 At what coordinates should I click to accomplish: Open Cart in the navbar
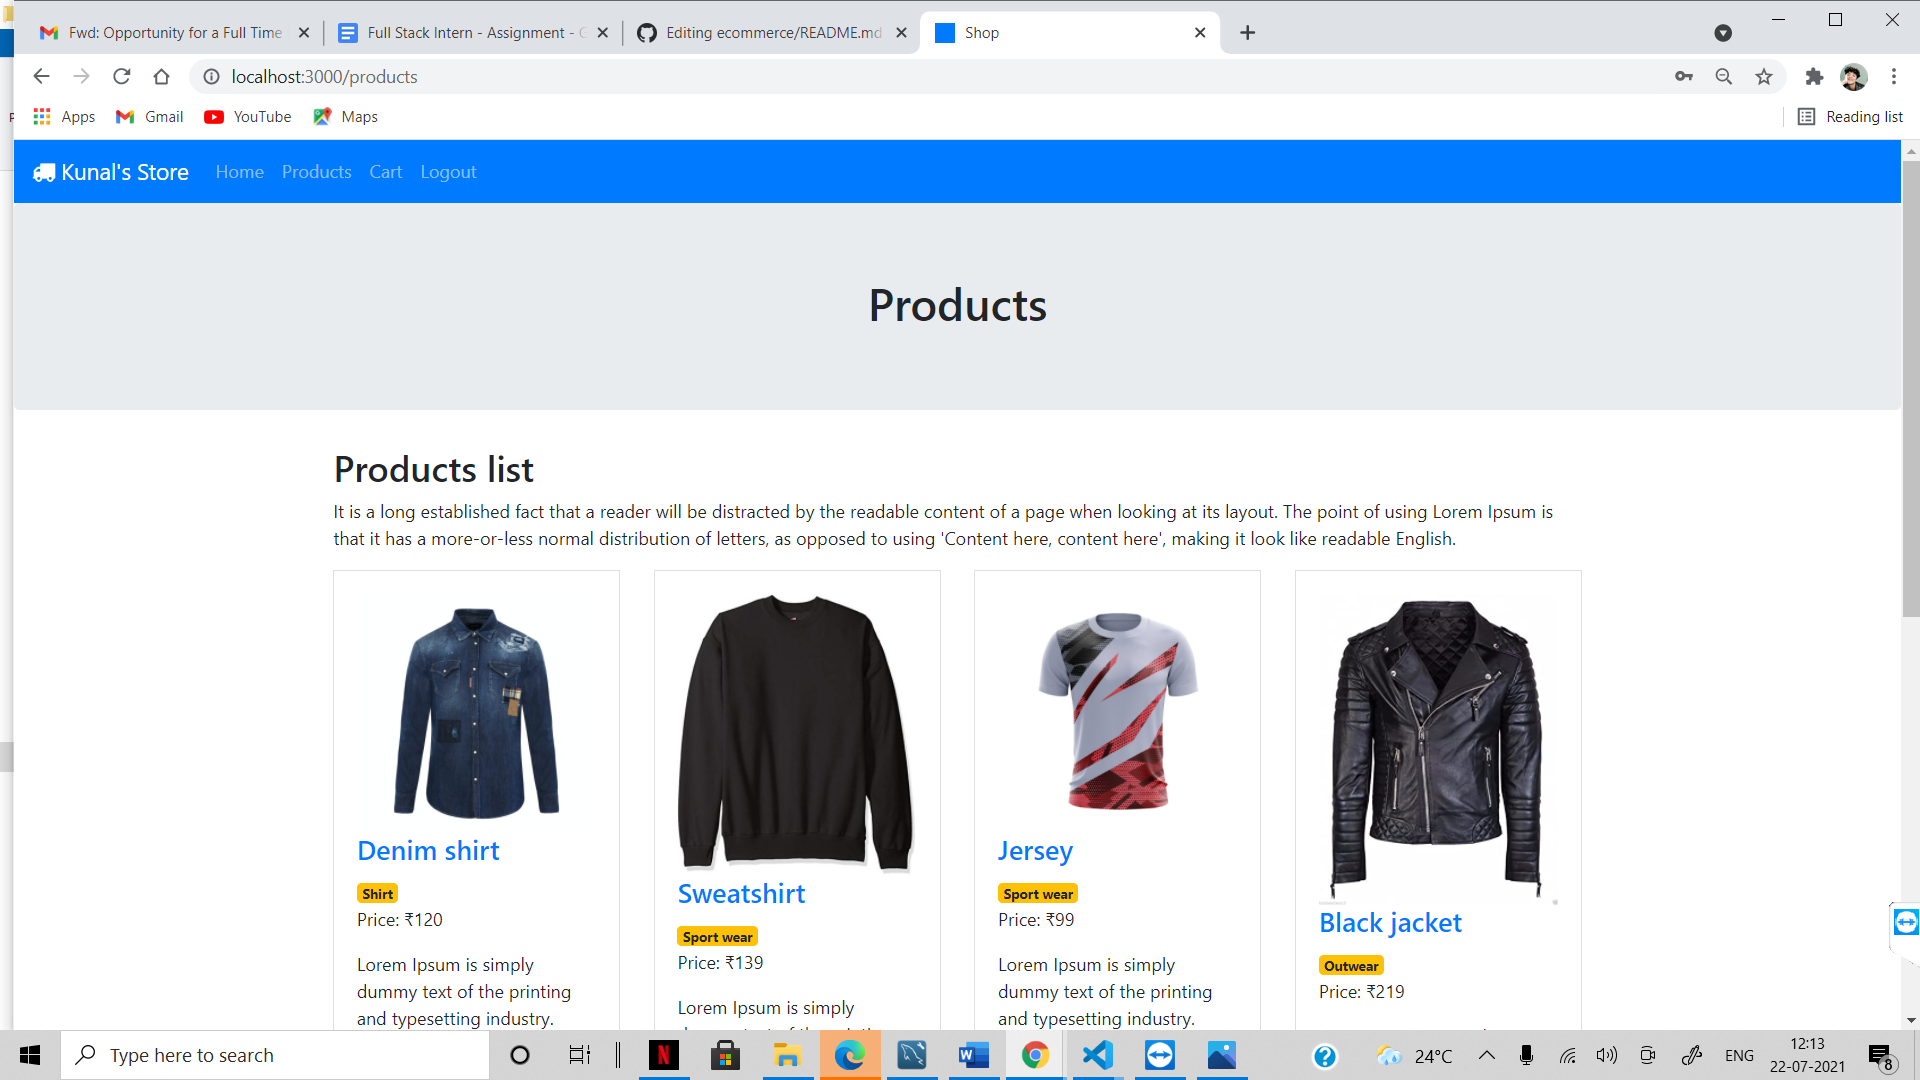click(x=386, y=172)
